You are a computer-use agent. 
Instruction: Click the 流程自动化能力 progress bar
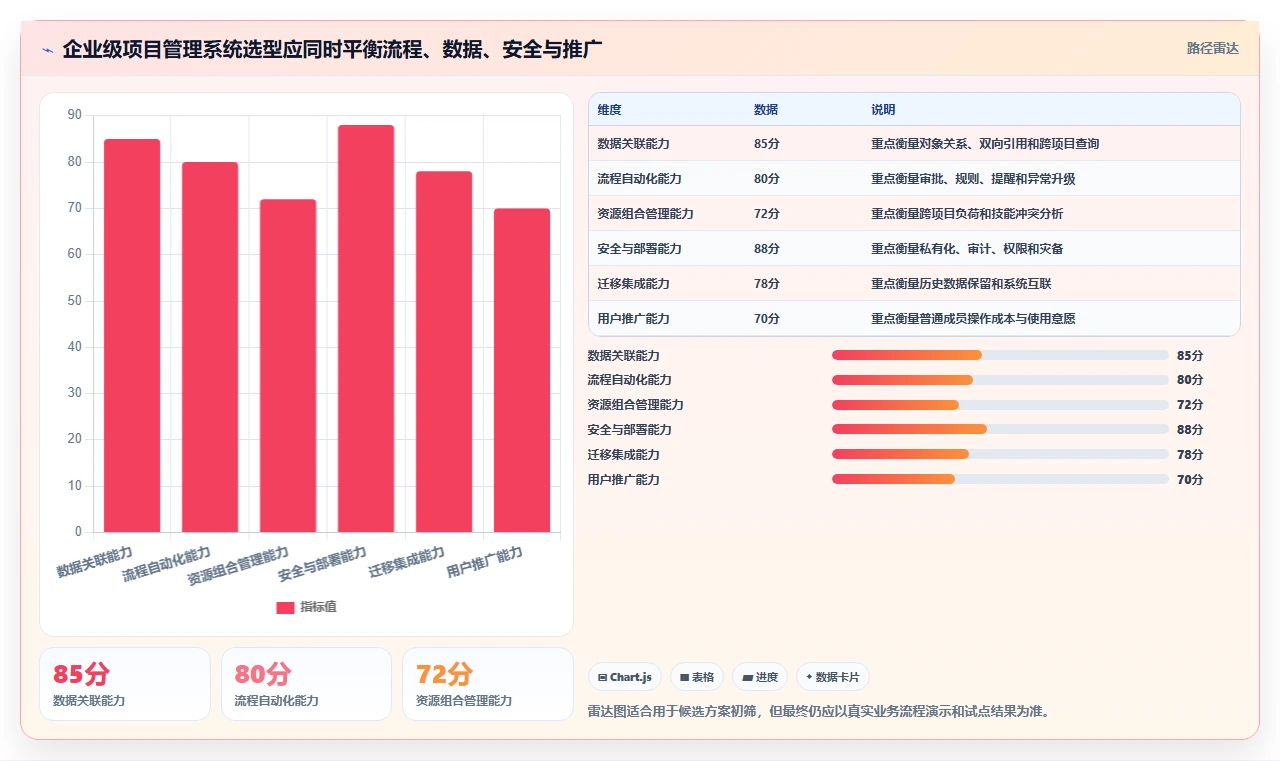tap(1000, 380)
